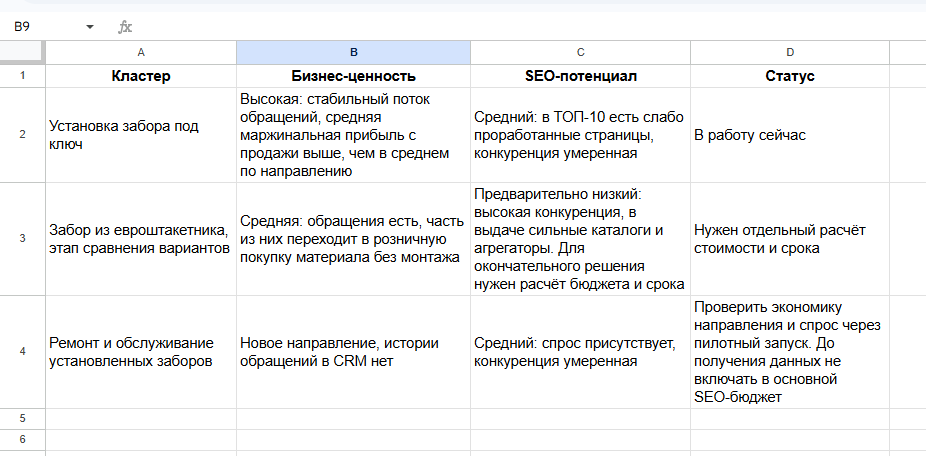This screenshot has height=456, width=926.
Task: Click in the formula bar input area
Action: 532,27
